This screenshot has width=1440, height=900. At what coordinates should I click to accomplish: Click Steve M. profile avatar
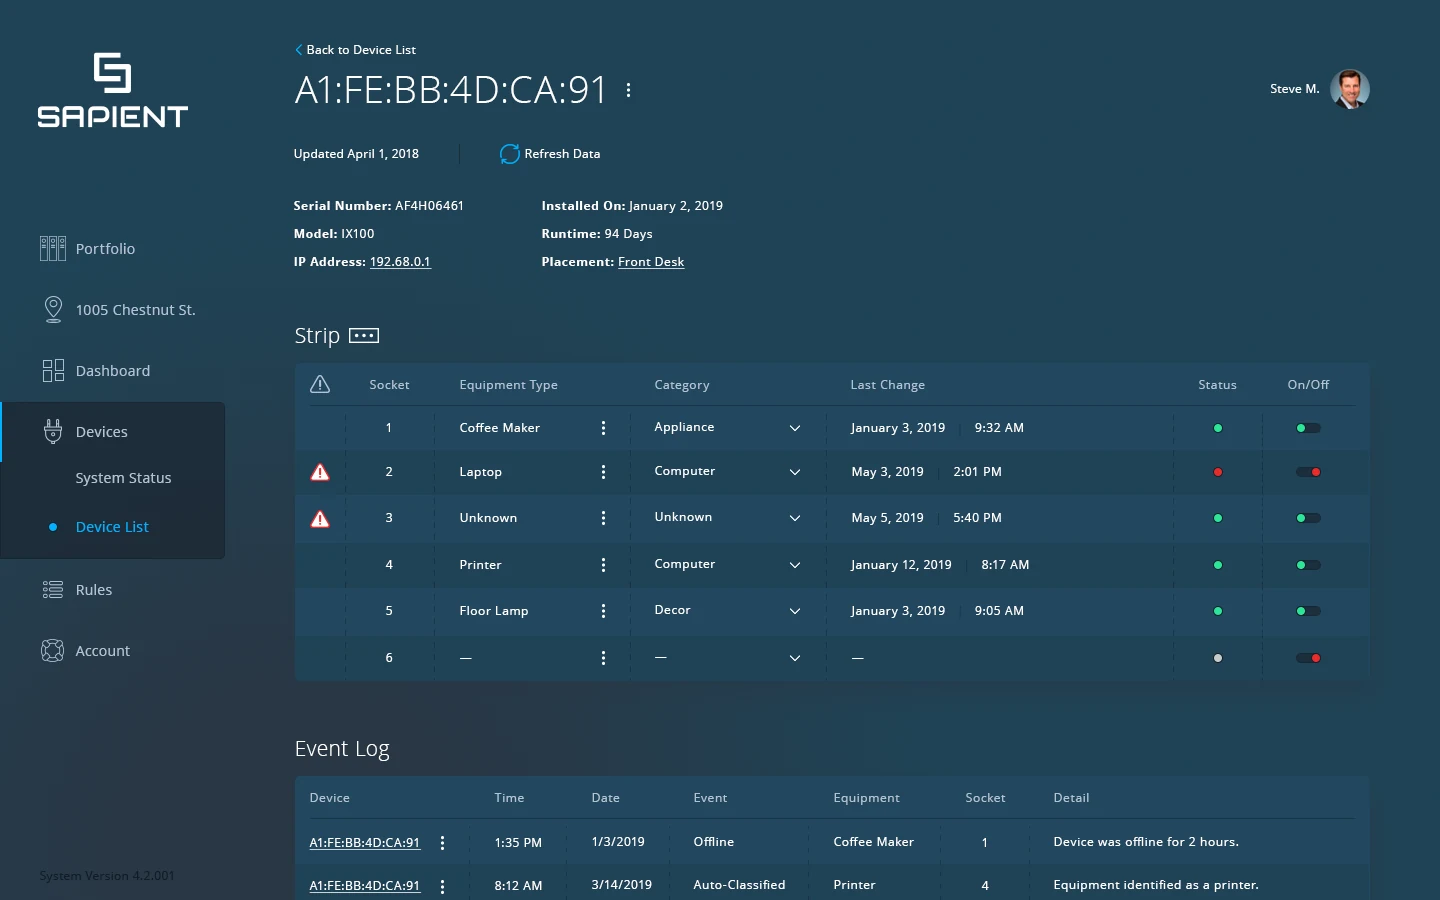[1350, 89]
